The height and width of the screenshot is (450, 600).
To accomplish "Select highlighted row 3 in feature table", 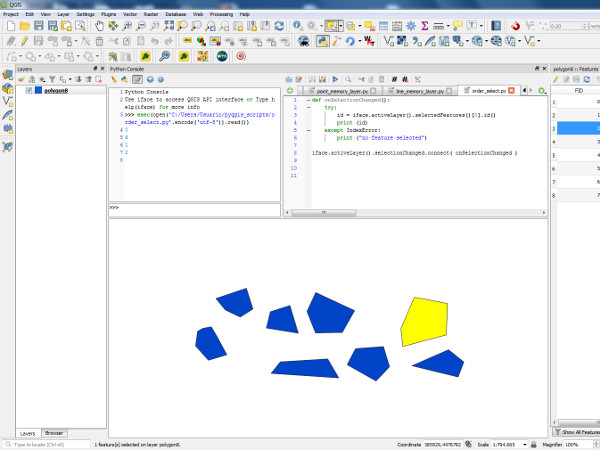I will (x=578, y=128).
